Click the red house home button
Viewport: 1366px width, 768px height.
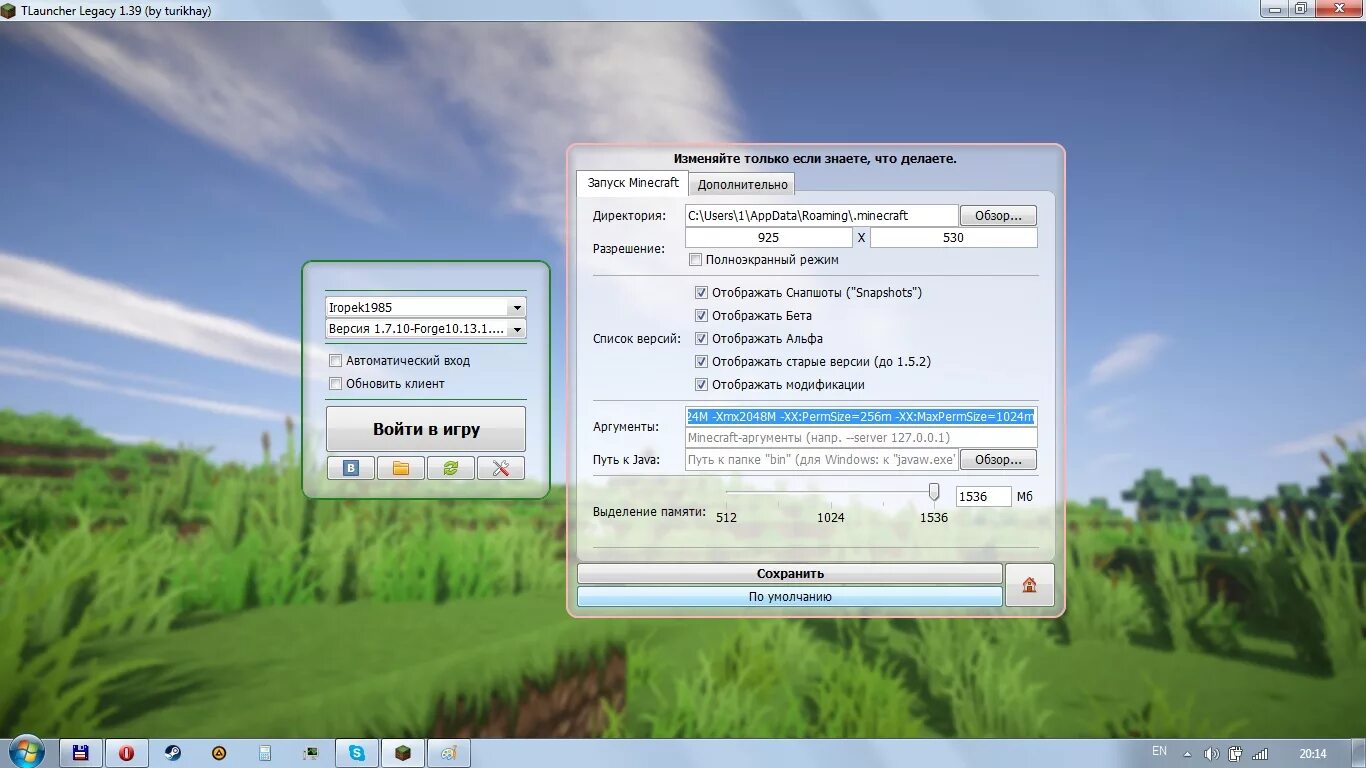1029,585
